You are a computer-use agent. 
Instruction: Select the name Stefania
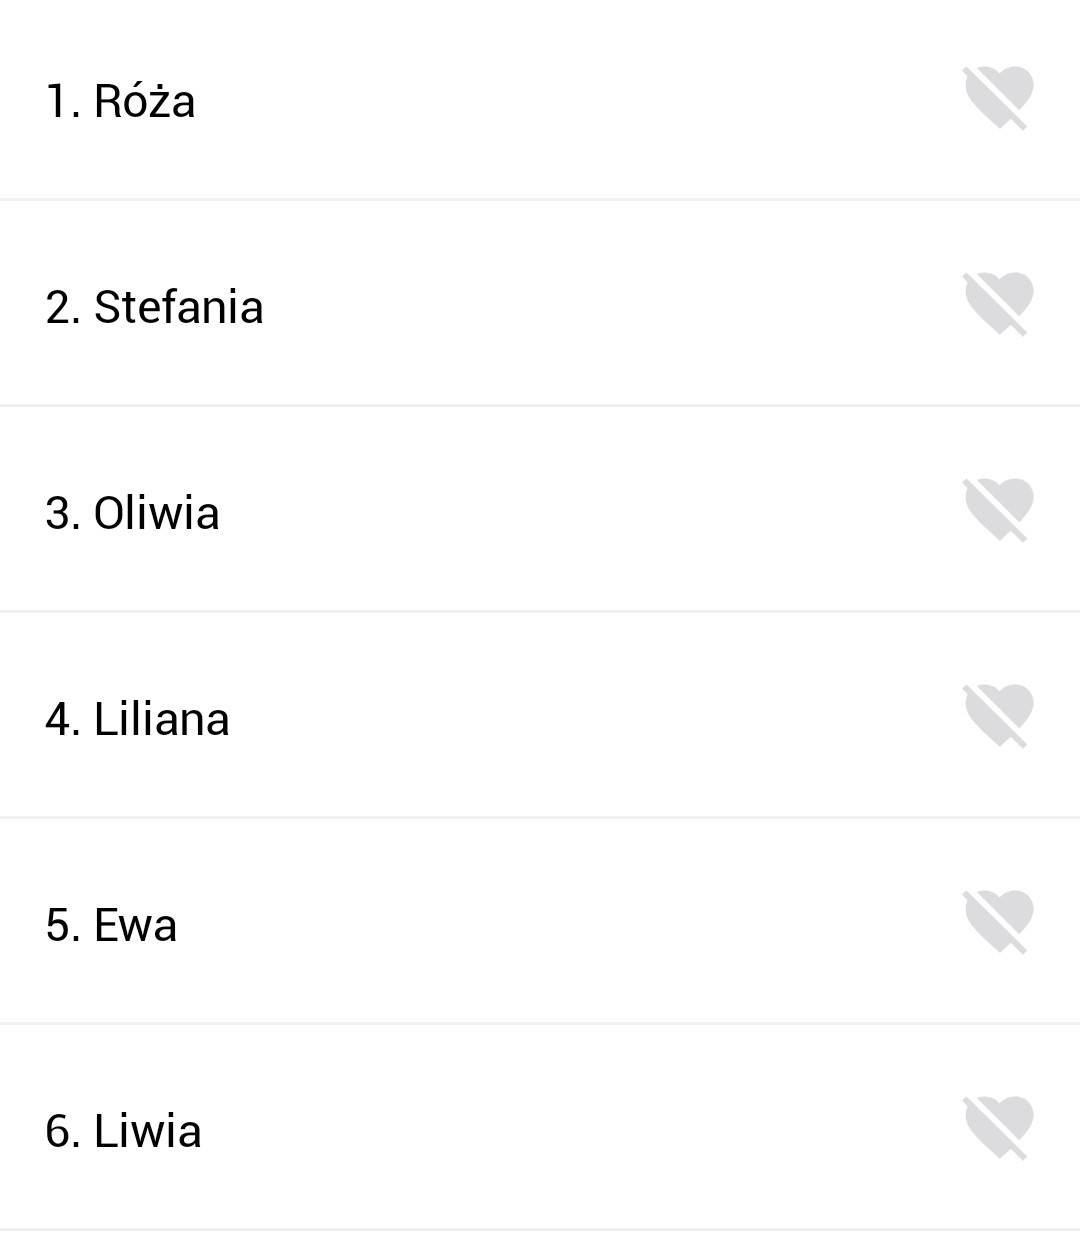click(x=178, y=307)
